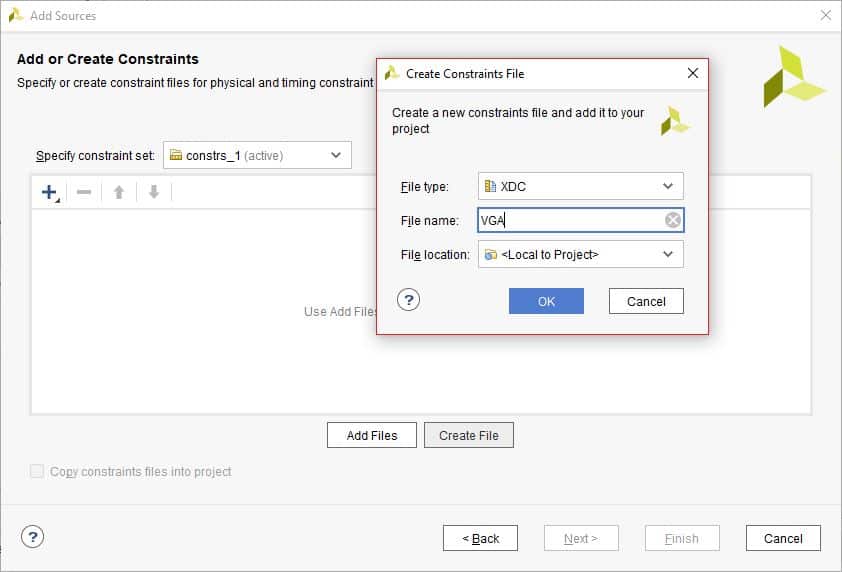Click the minus Remove constraints icon
The height and width of the screenshot is (572, 842).
[84, 192]
